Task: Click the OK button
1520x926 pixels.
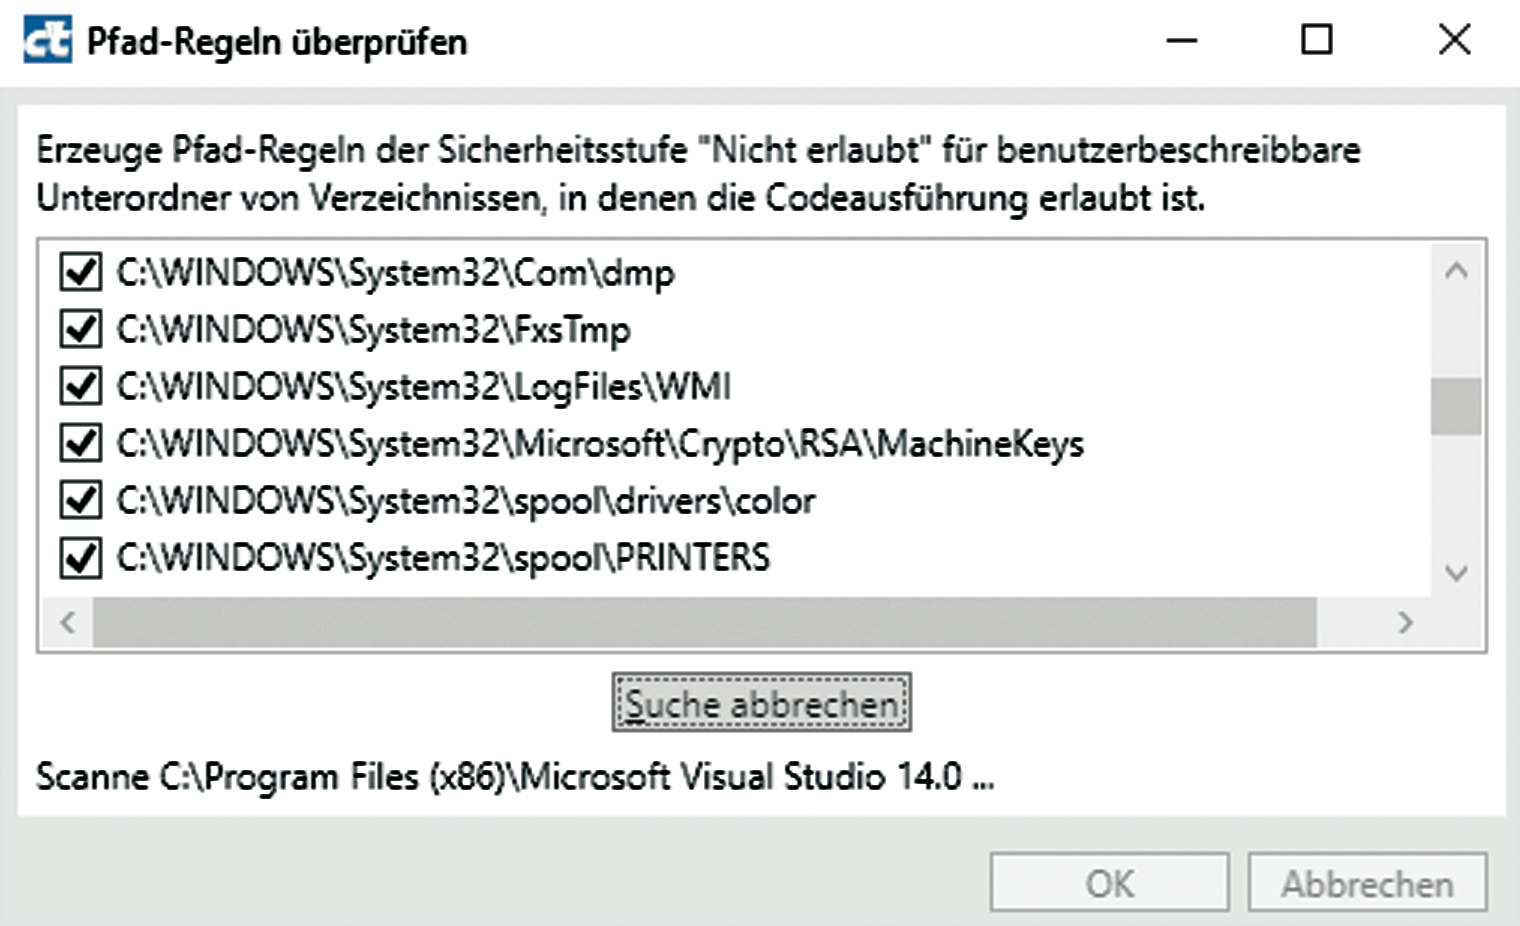Action: pos(1109,883)
